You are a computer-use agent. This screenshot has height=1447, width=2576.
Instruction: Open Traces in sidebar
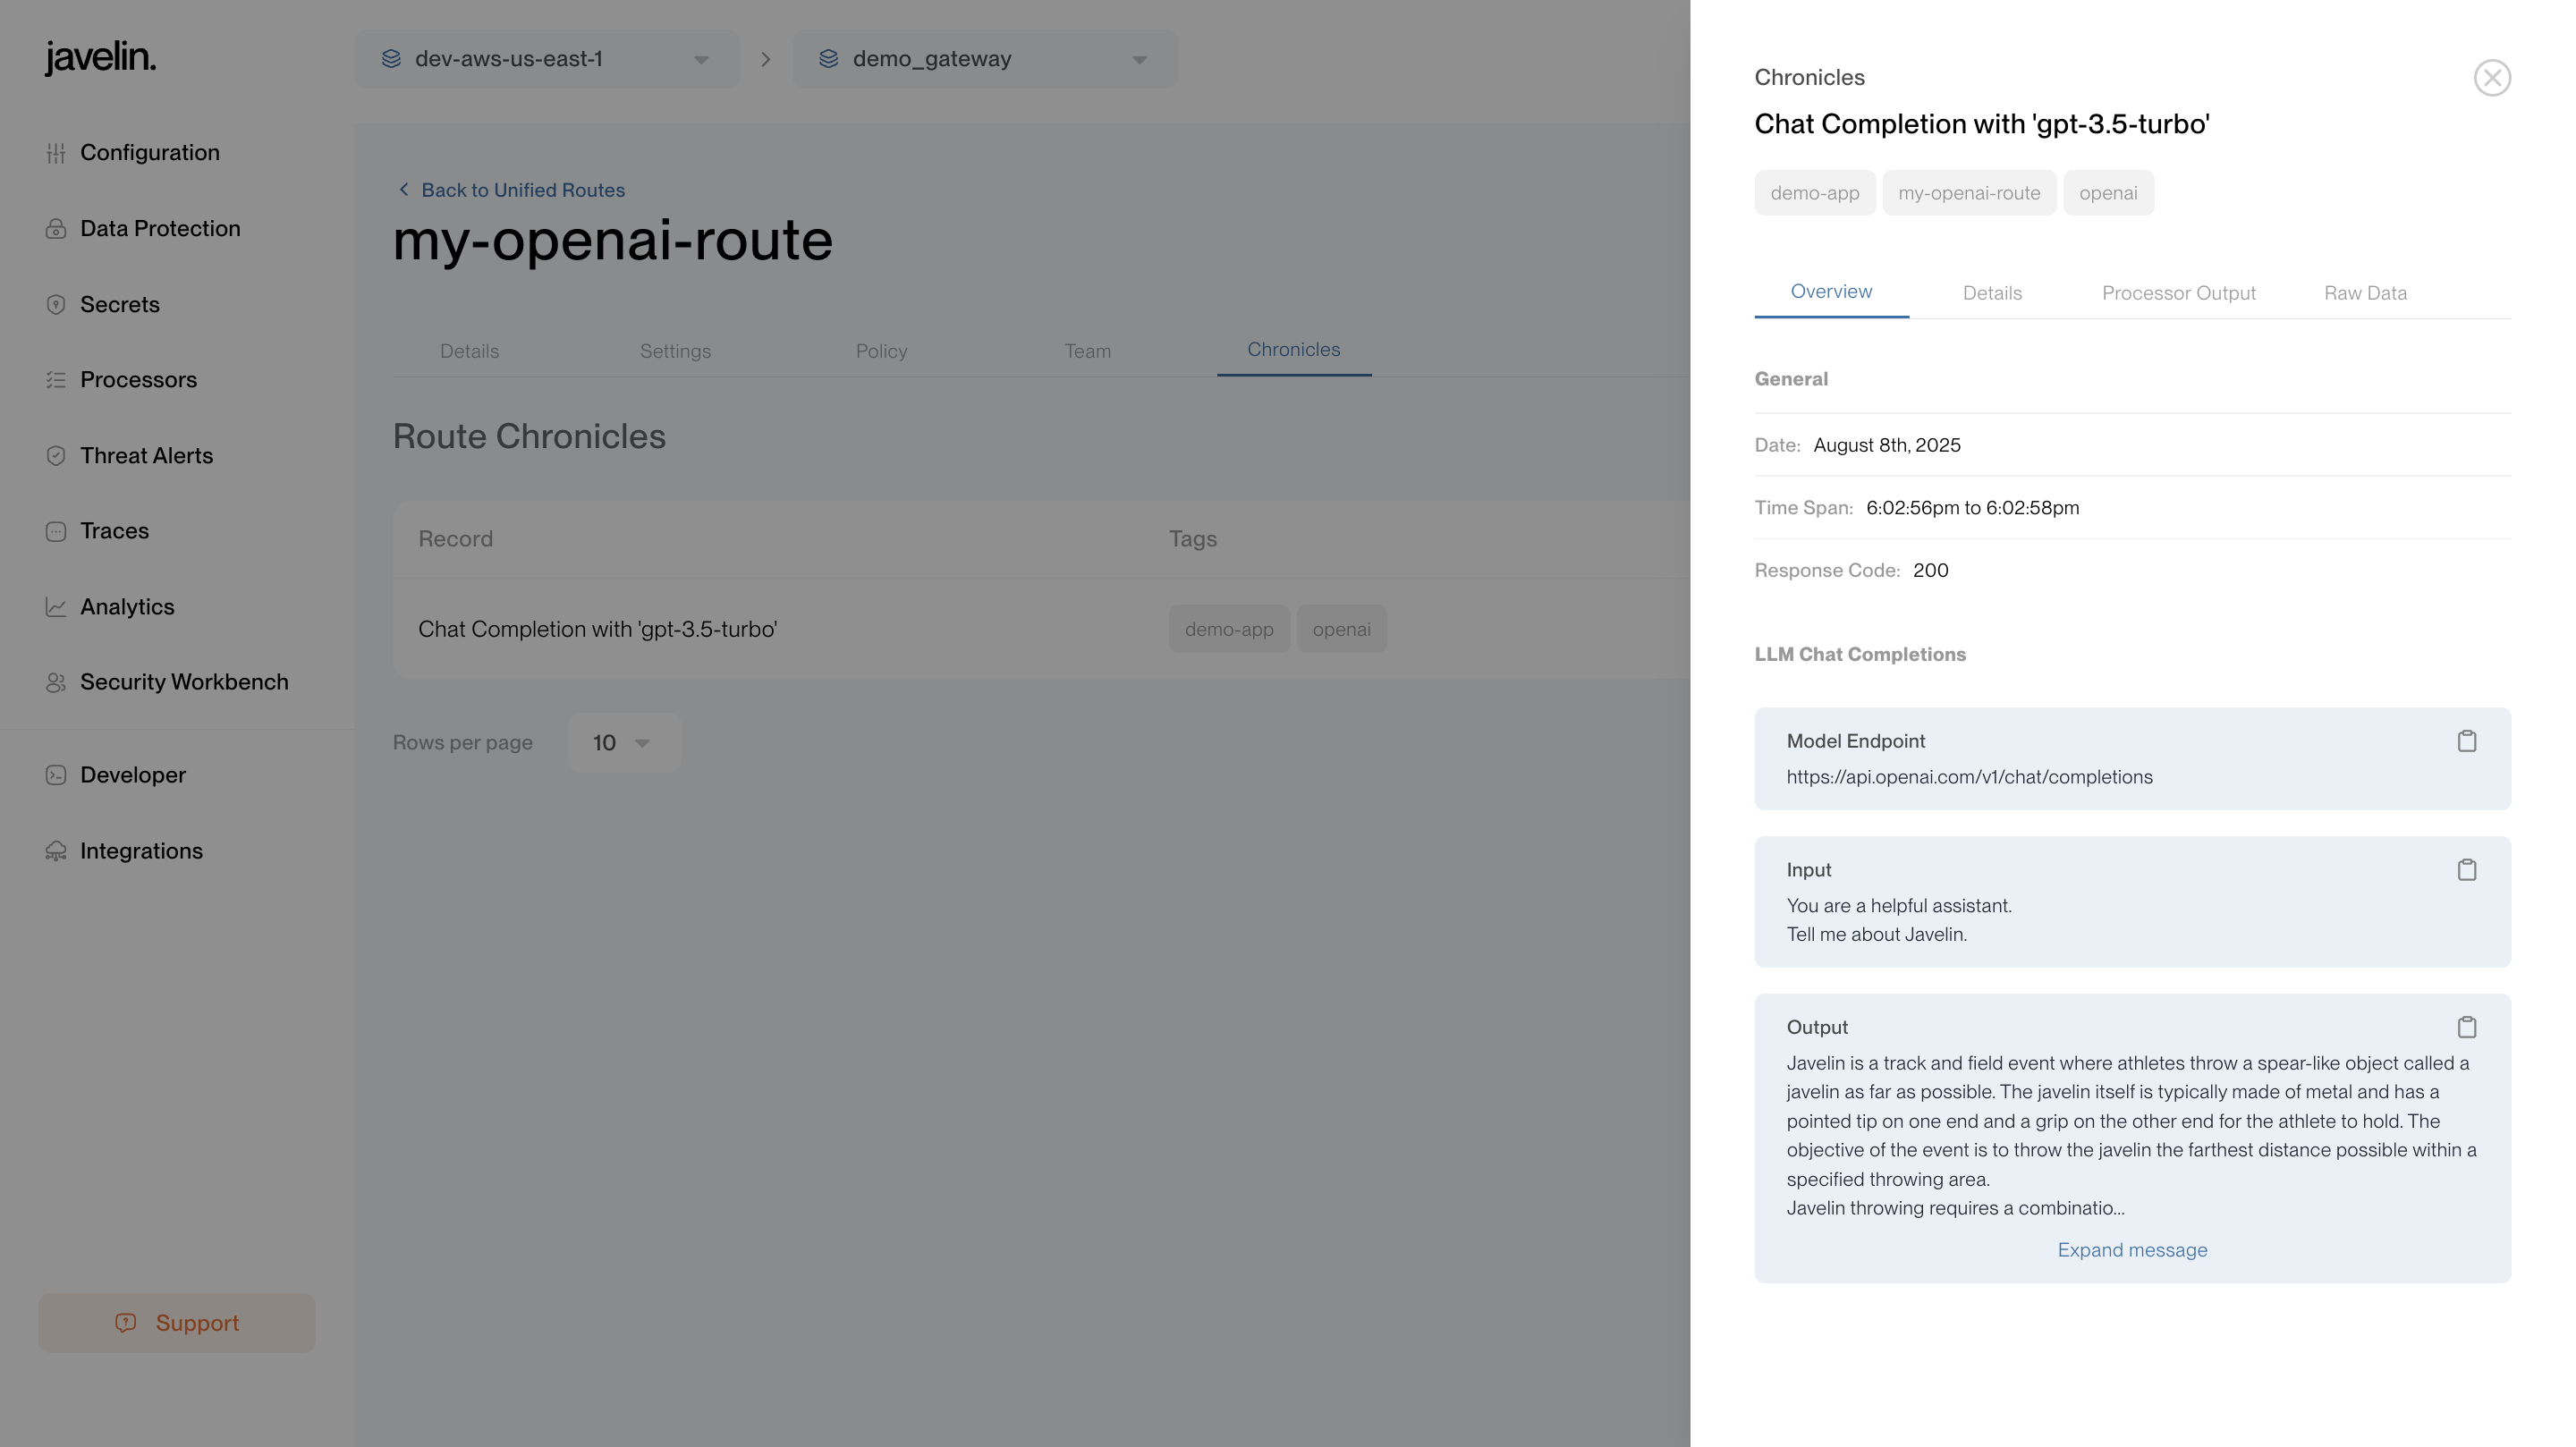pyautogui.click(x=114, y=531)
